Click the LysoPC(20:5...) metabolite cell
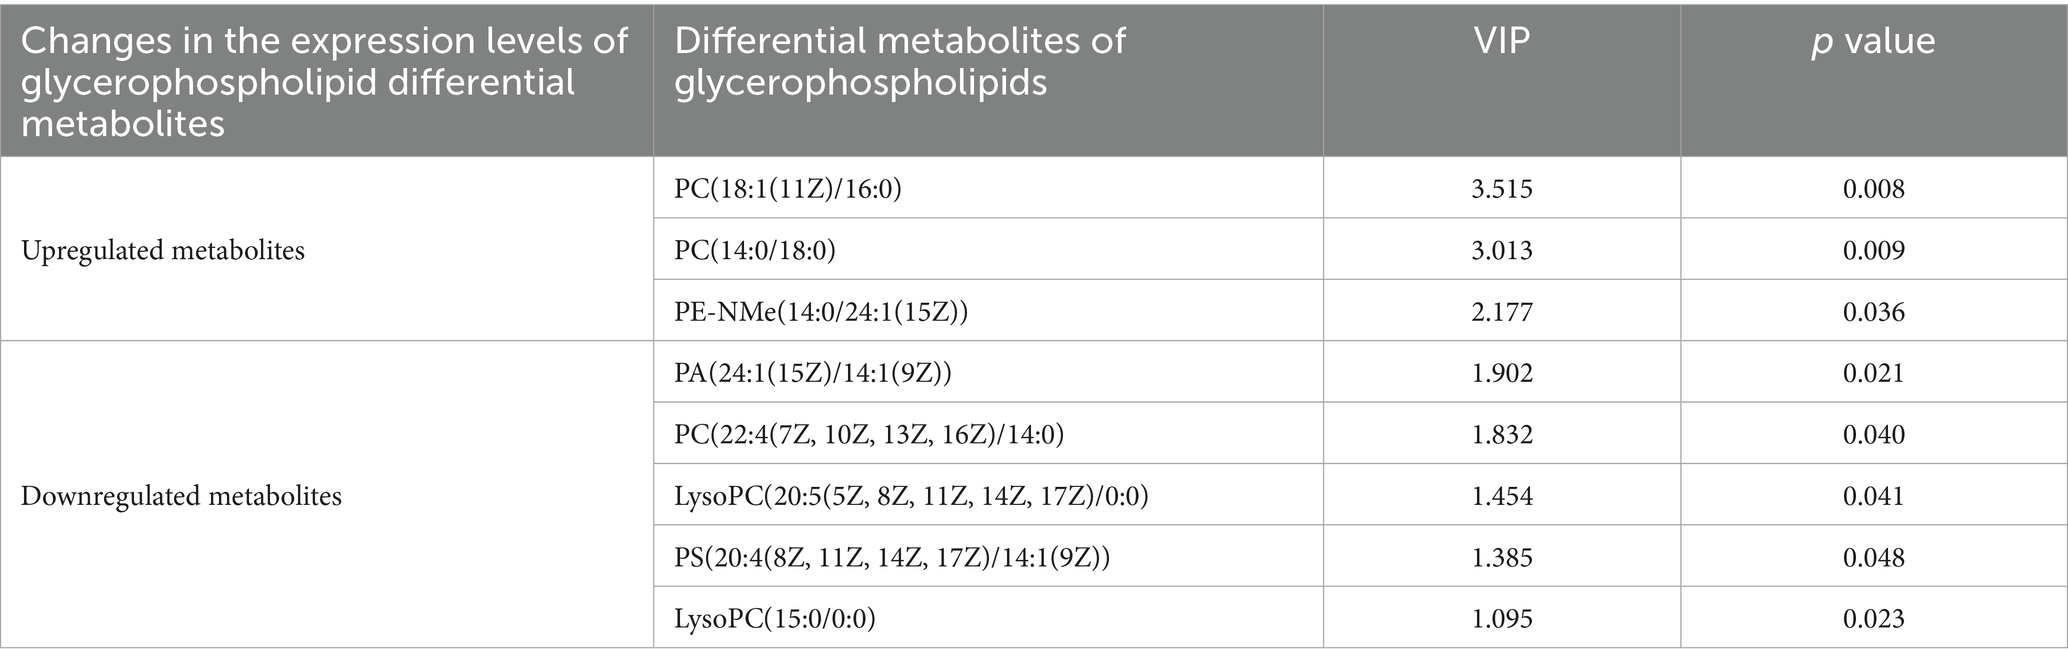This screenshot has height=666, width=2068. (911, 496)
